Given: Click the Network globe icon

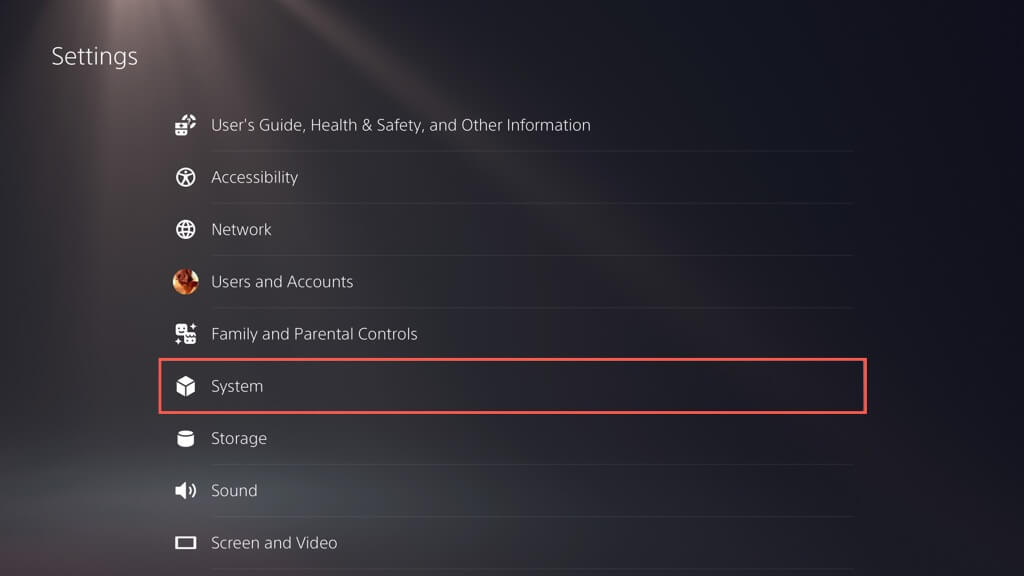Looking at the screenshot, I should [186, 229].
